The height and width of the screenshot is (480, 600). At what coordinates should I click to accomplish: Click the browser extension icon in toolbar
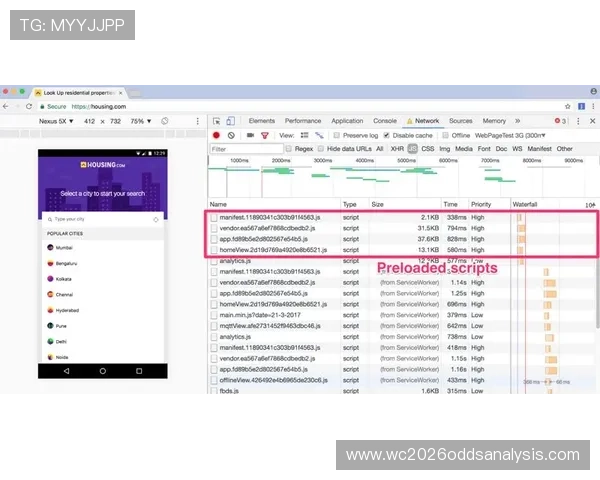[581, 106]
